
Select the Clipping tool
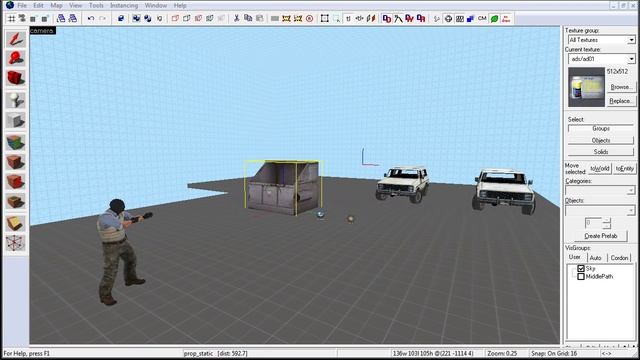click(x=16, y=223)
